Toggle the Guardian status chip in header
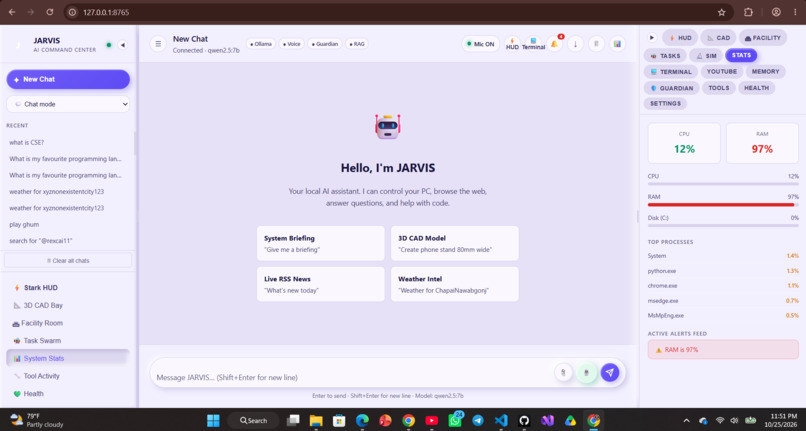Viewport: 806px width, 431px height. click(325, 44)
